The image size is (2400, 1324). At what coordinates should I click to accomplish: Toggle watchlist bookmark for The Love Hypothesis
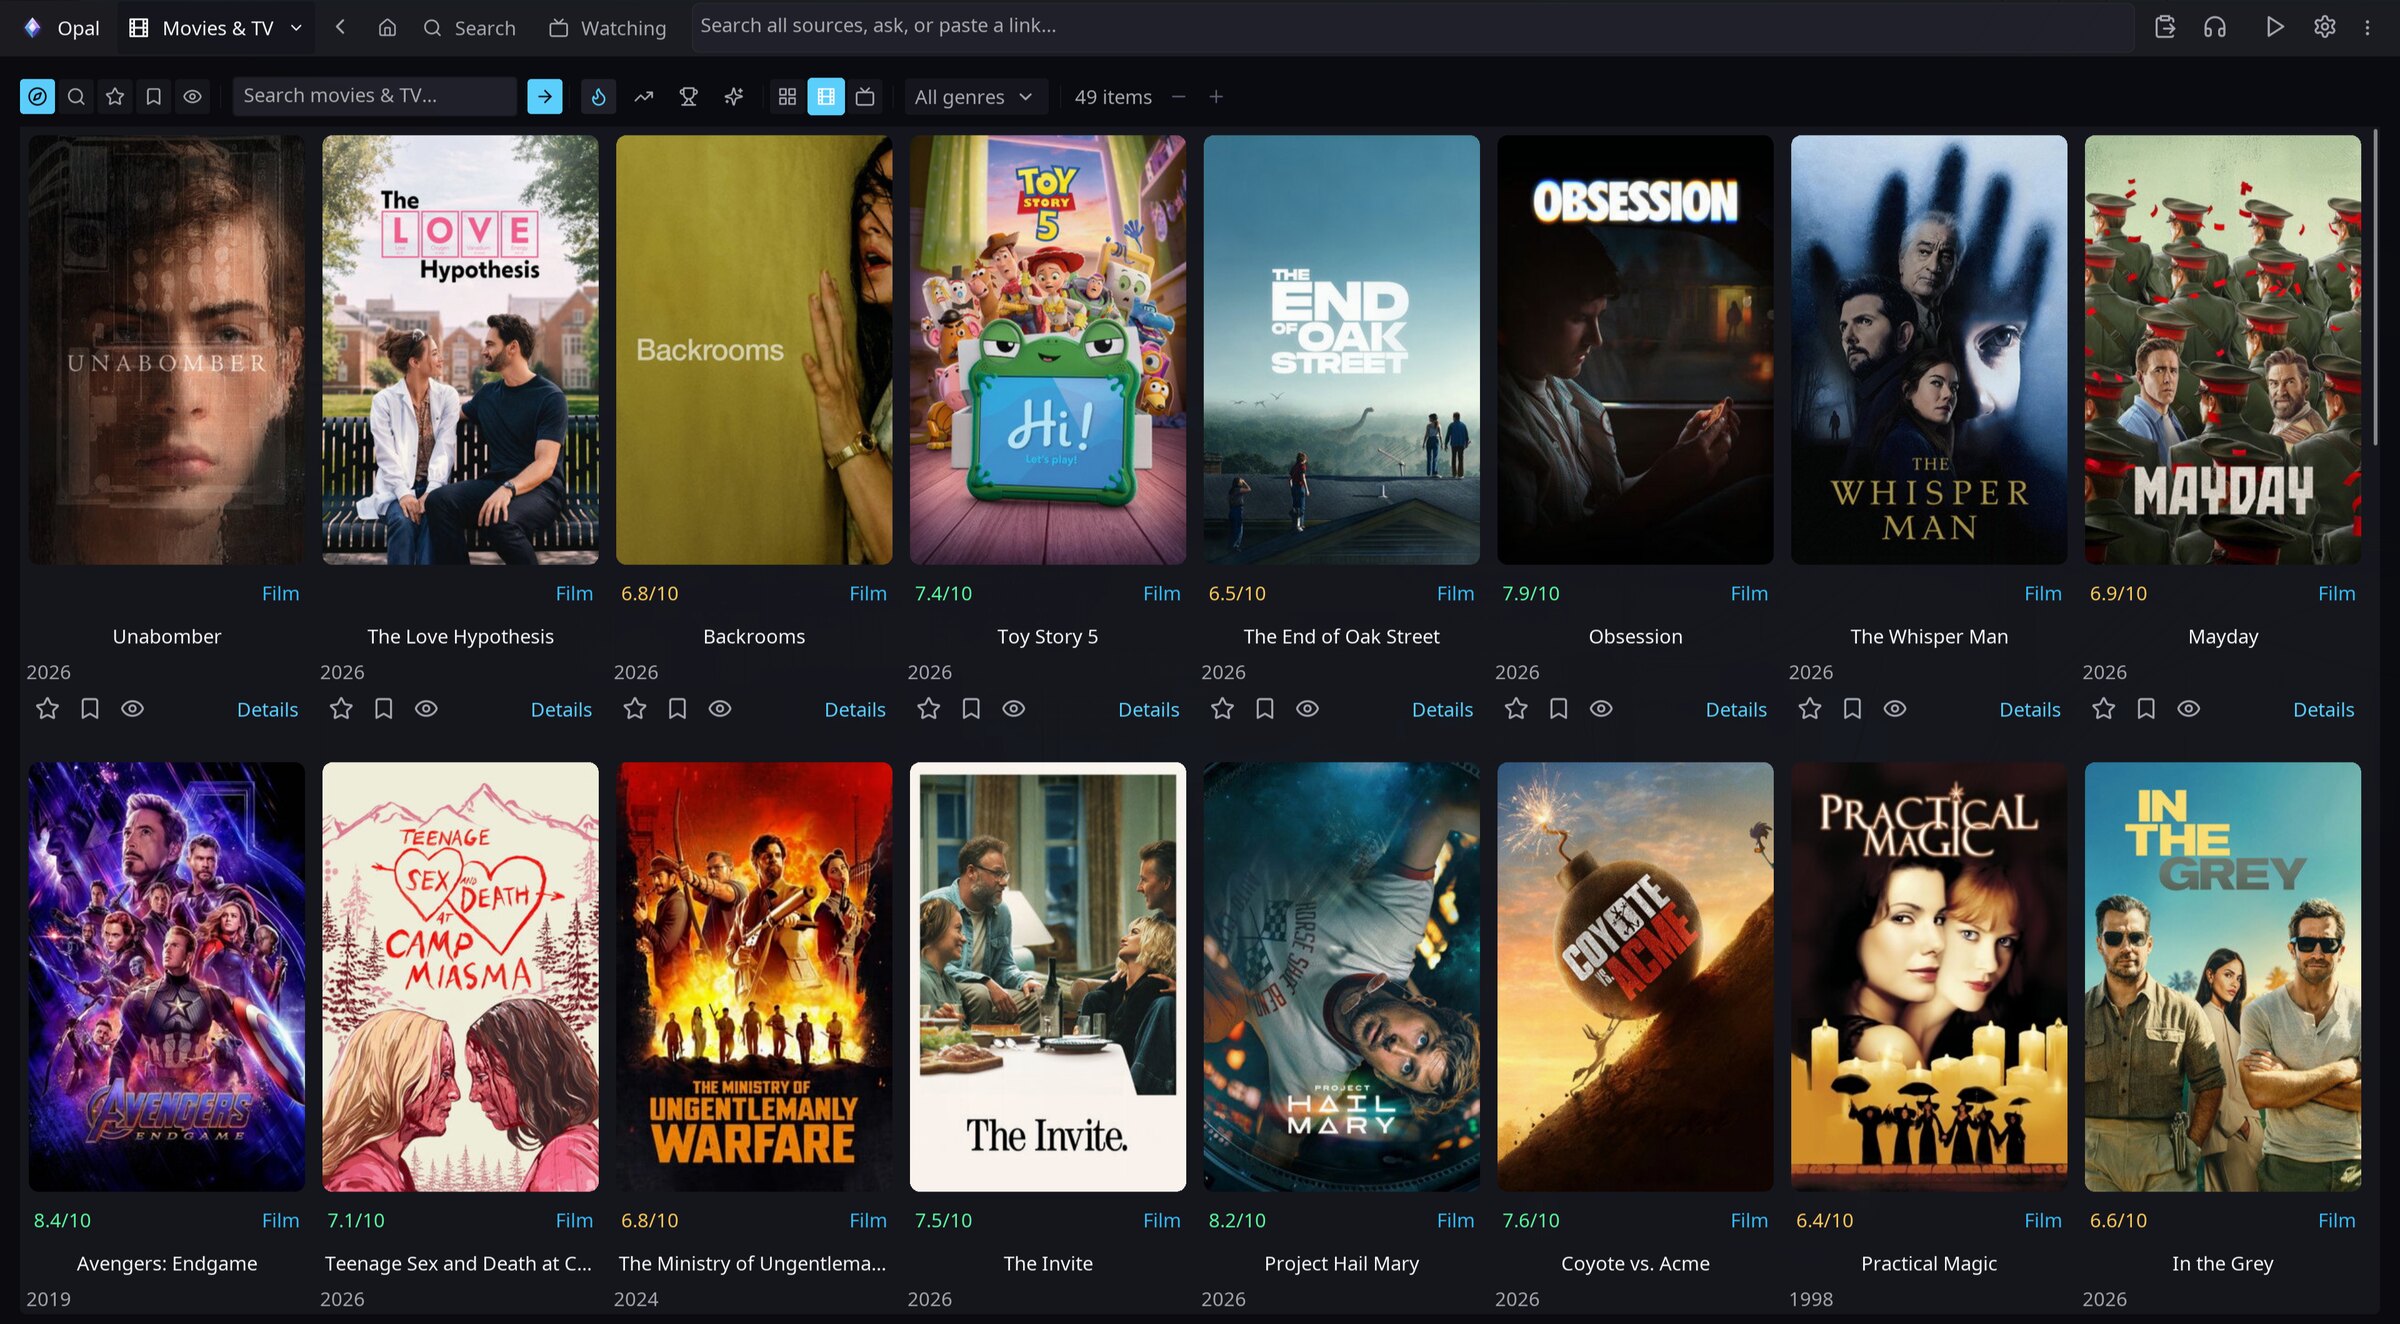tap(383, 709)
